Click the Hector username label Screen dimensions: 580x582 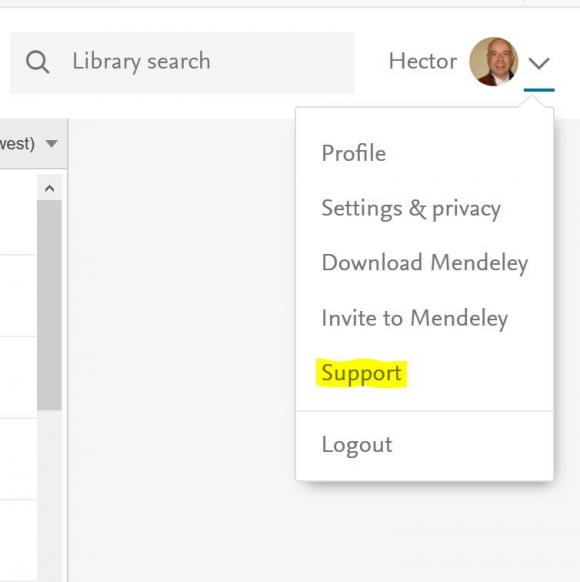pyautogui.click(x=423, y=61)
